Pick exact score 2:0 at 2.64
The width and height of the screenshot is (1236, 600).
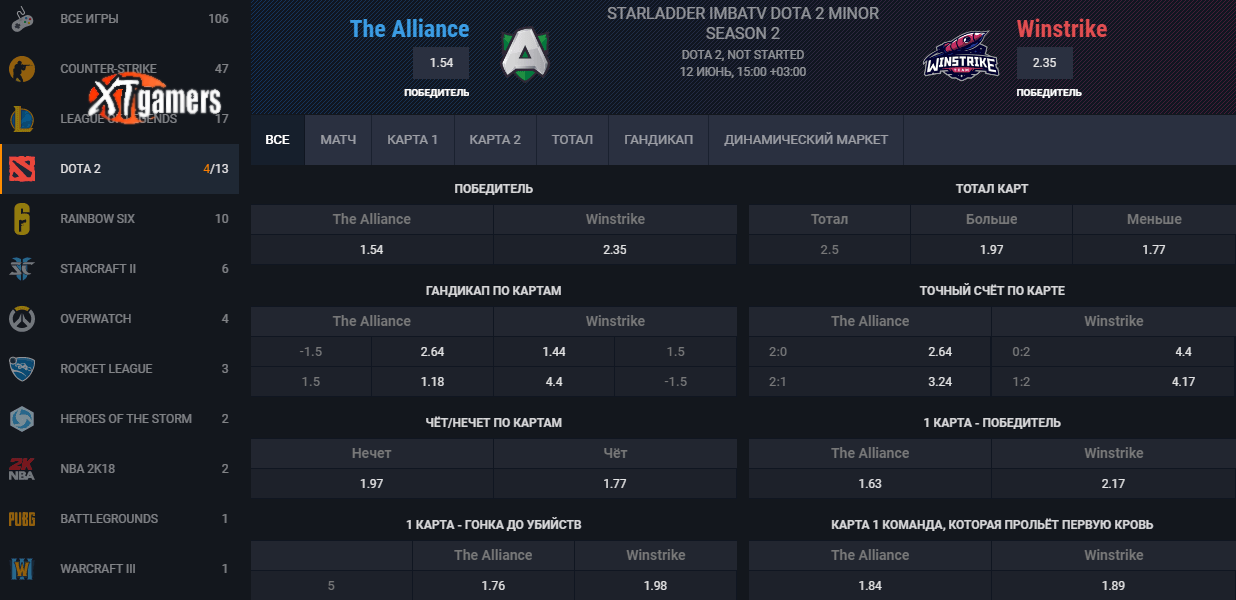click(870, 352)
